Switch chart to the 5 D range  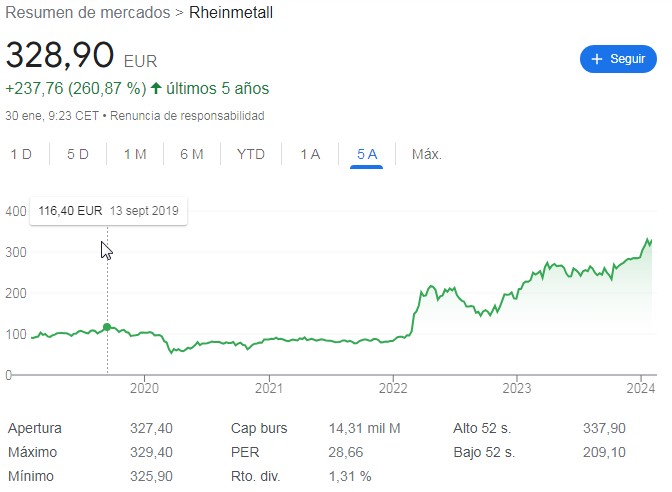tap(78, 154)
